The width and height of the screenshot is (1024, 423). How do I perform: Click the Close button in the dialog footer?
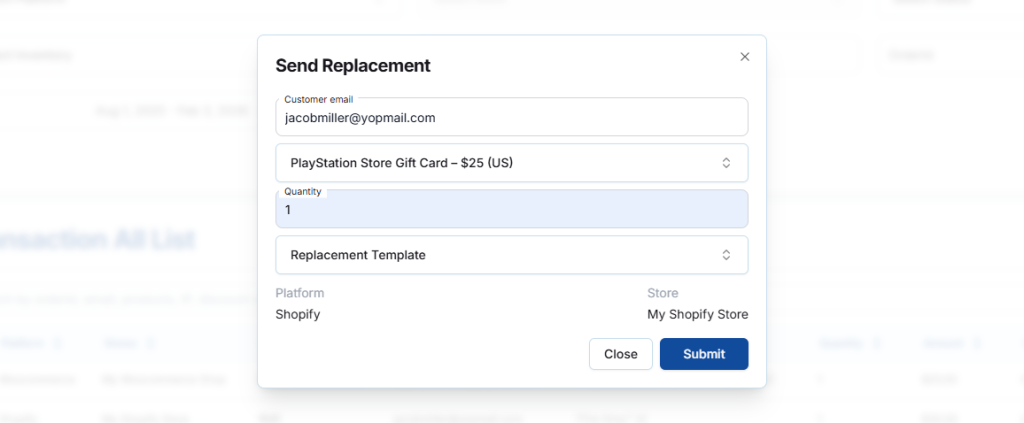click(620, 354)
